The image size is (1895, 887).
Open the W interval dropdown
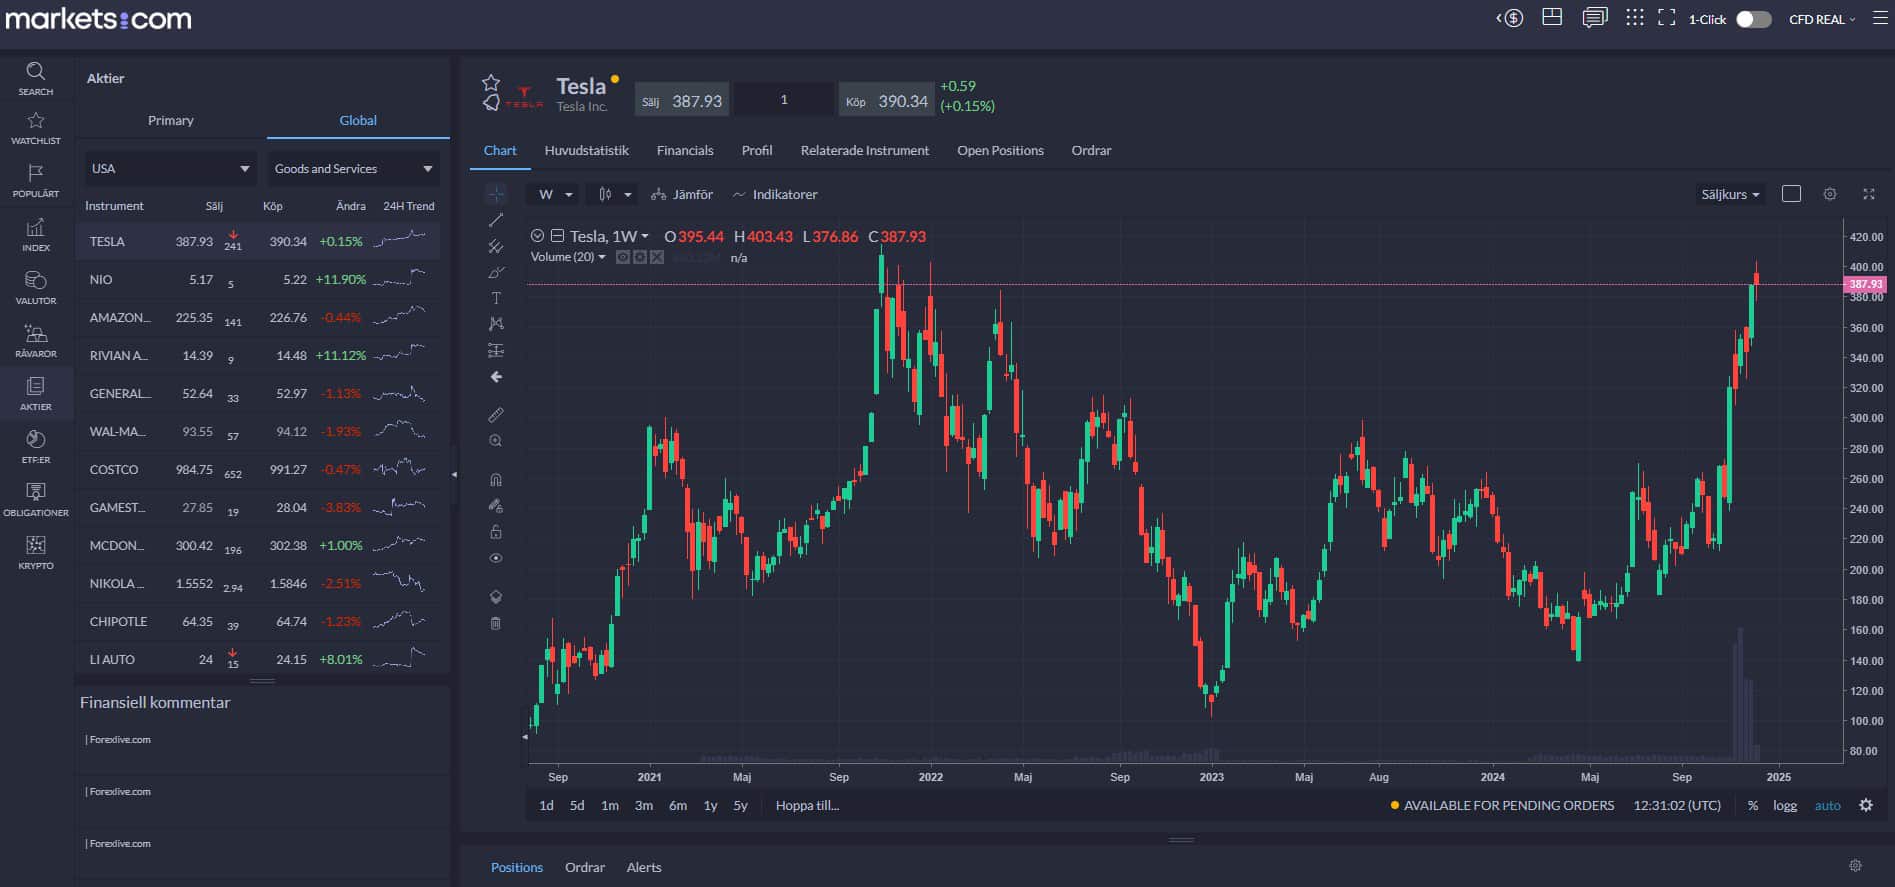tap(556, 194)
